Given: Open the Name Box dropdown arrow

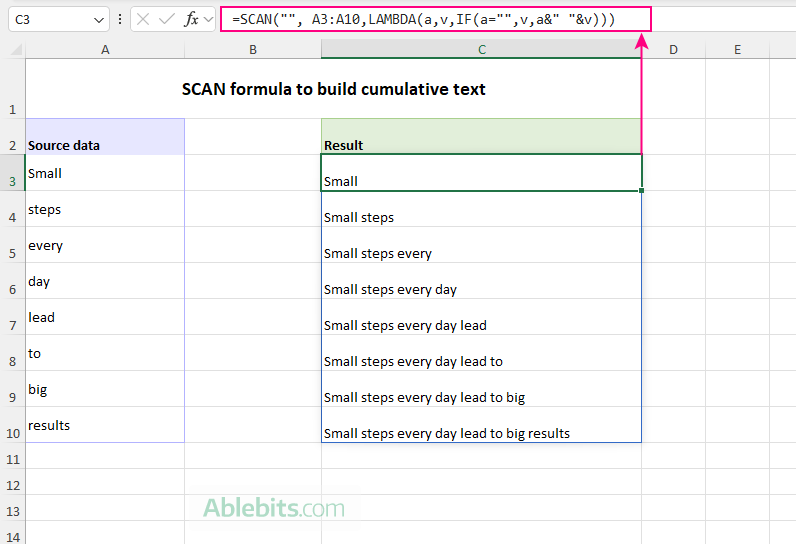Looking at the screenshot, I should point(98,20).
